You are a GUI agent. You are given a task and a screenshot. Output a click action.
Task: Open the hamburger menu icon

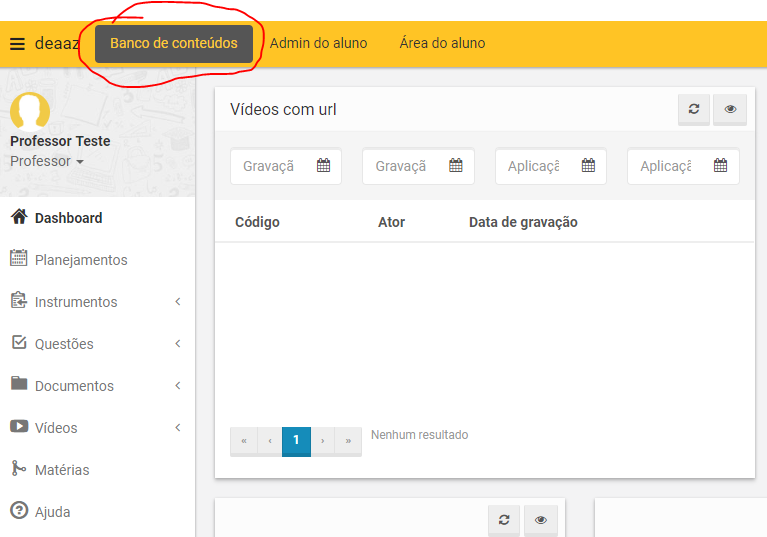point(17,44)
